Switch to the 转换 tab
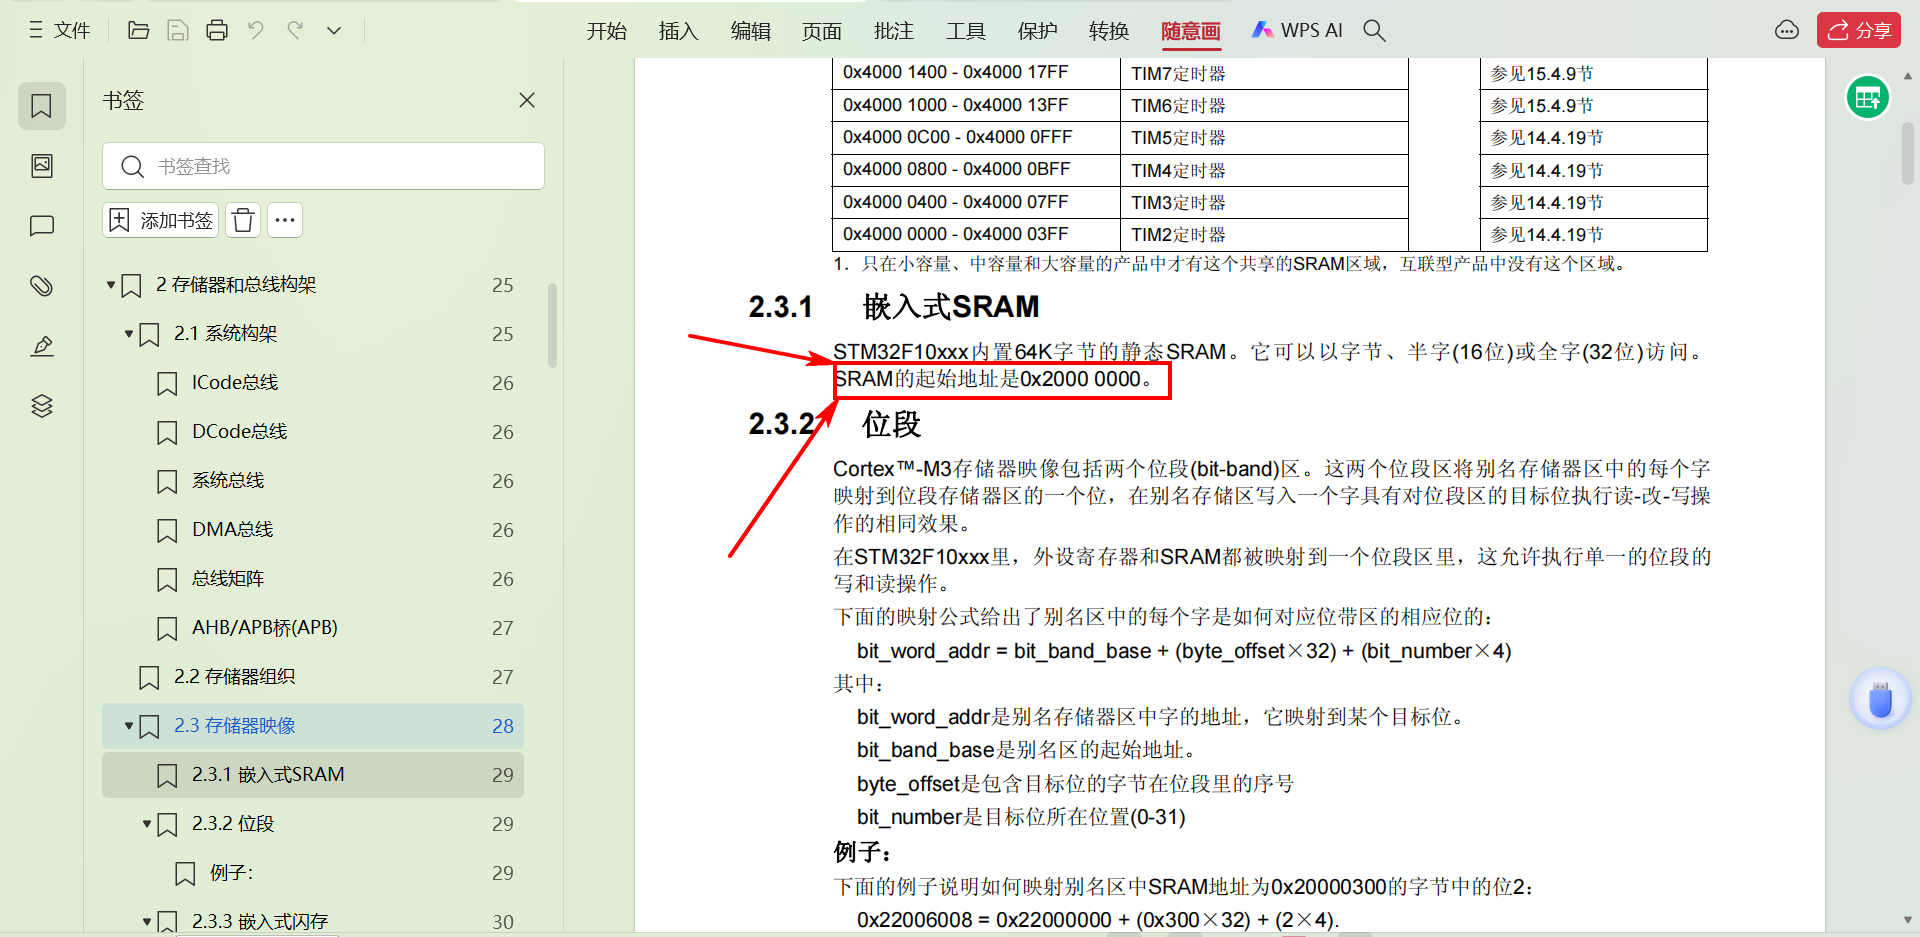The image size is (1920, 937). point(1109,31)
